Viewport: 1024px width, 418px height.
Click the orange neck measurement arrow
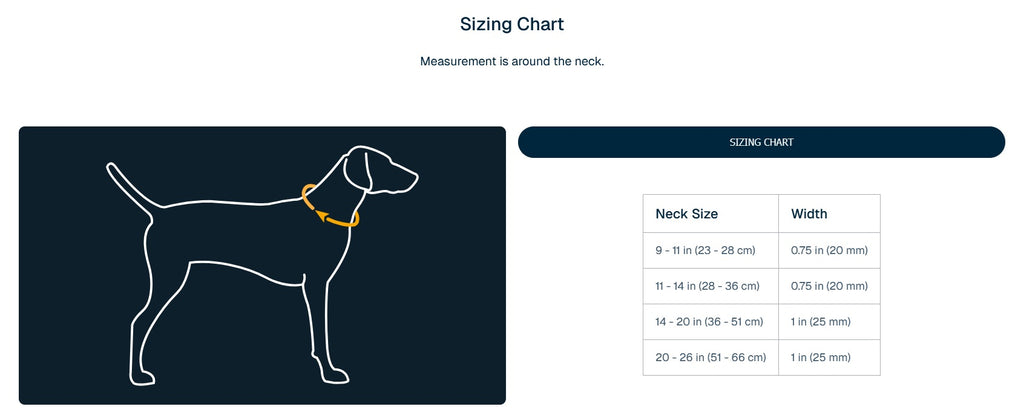(331, 211)
